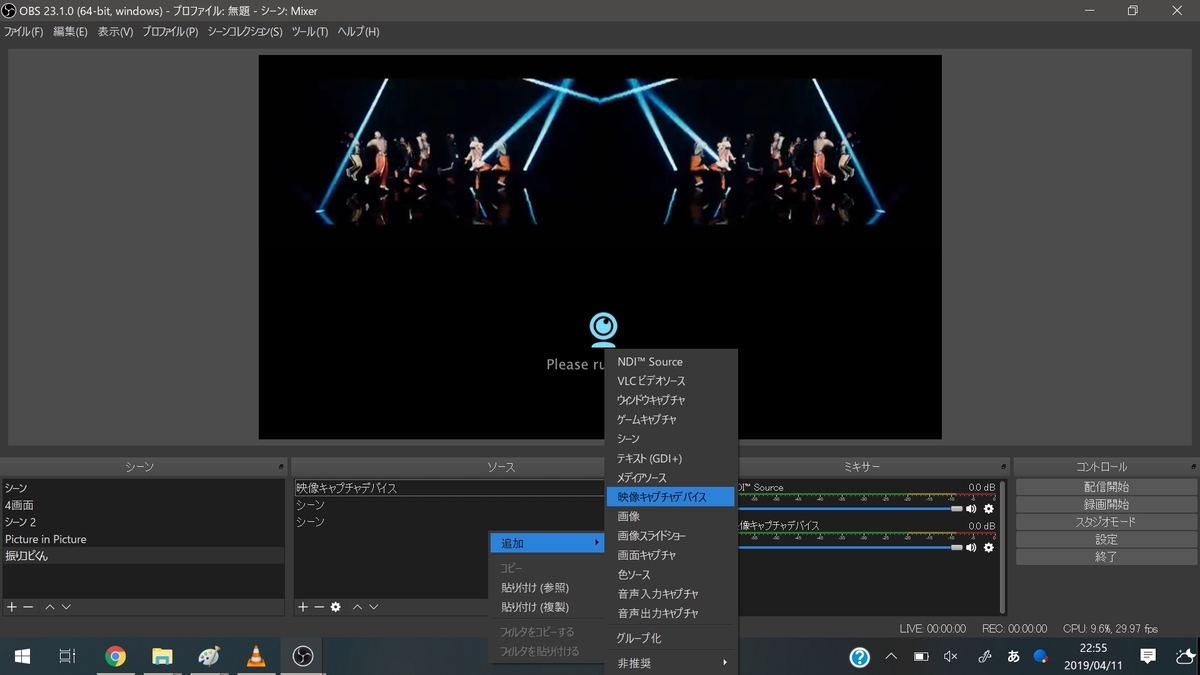Move scene up with the up arrow
Viewport: 1200px width, 675px height.
(50, 607)
